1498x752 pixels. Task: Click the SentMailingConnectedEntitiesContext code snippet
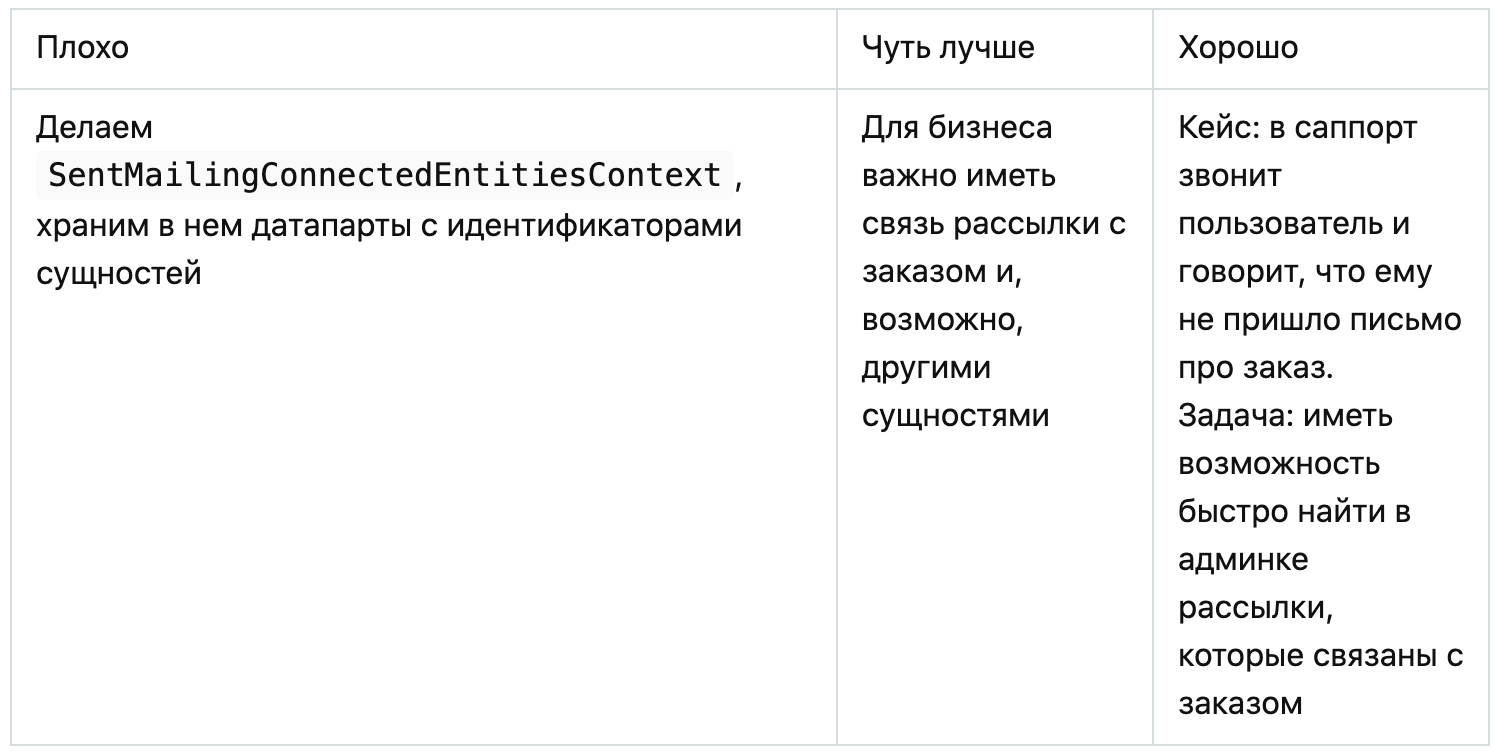[385, 175]
